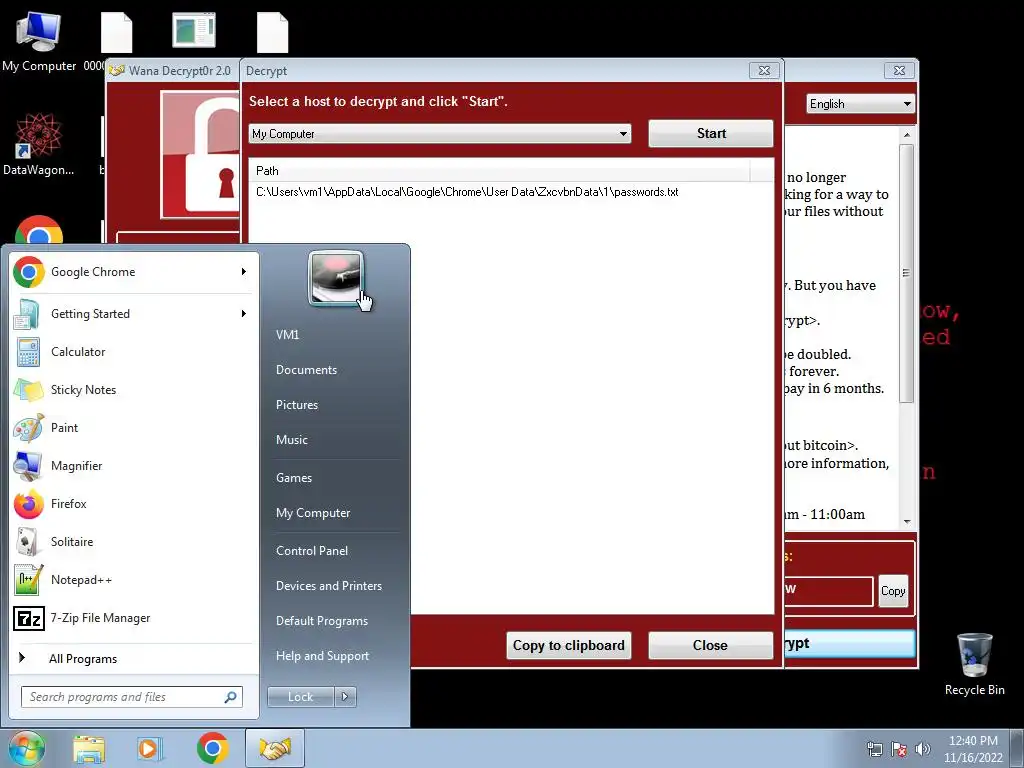Image resolution: width=1024 pixels, height=768 pixels.
Task: Select the Recycle Bin desktop icon
Action: click(974, 664)
